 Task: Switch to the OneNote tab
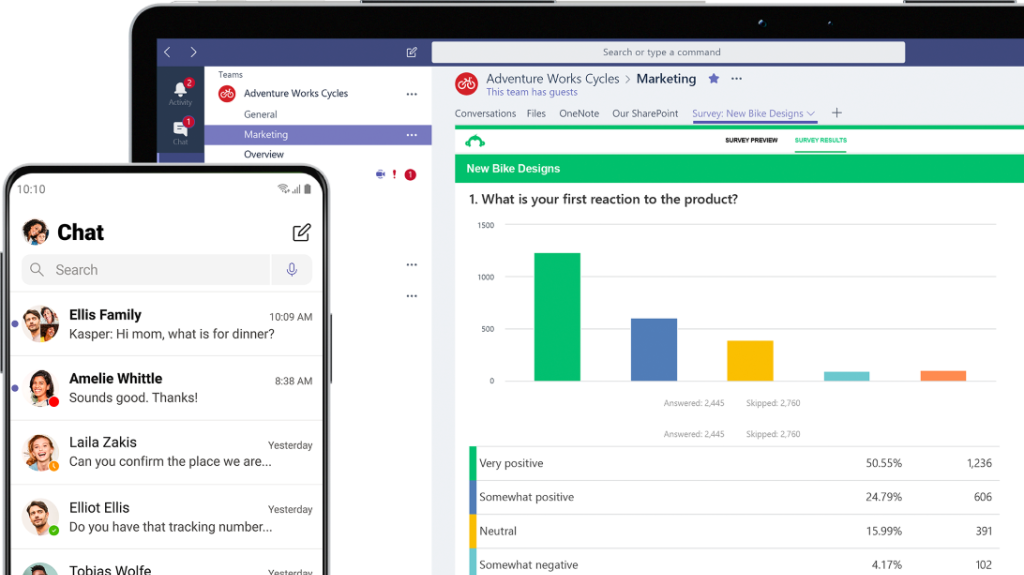pyautogui.click(x=579, y=114)
